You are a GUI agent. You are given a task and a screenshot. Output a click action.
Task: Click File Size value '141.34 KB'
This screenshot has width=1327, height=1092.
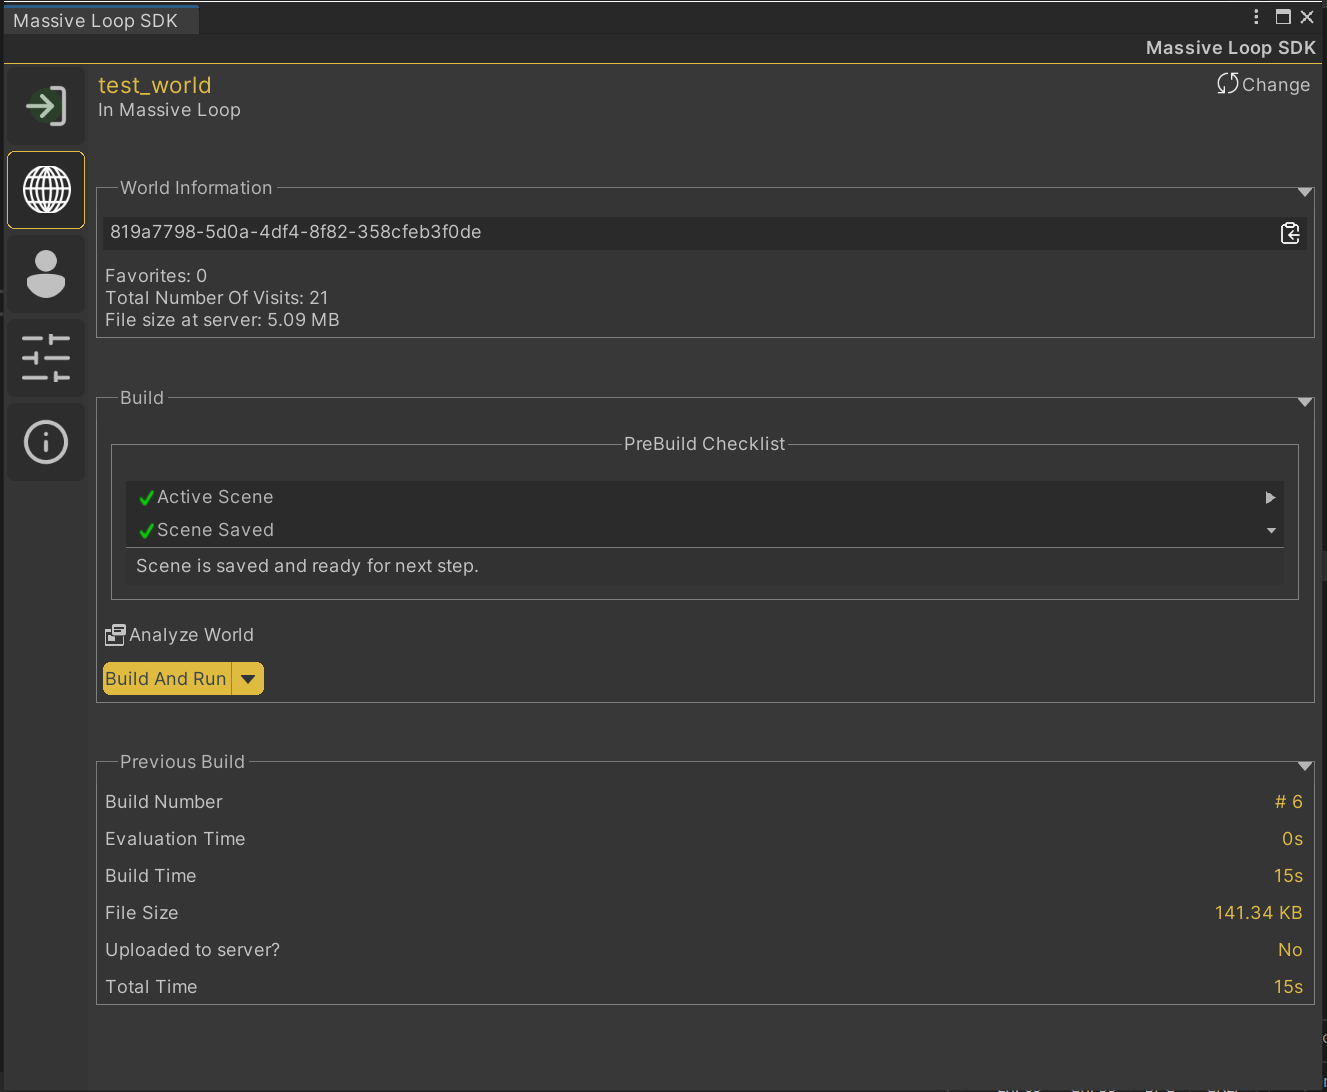click(x=1259, y=913)
